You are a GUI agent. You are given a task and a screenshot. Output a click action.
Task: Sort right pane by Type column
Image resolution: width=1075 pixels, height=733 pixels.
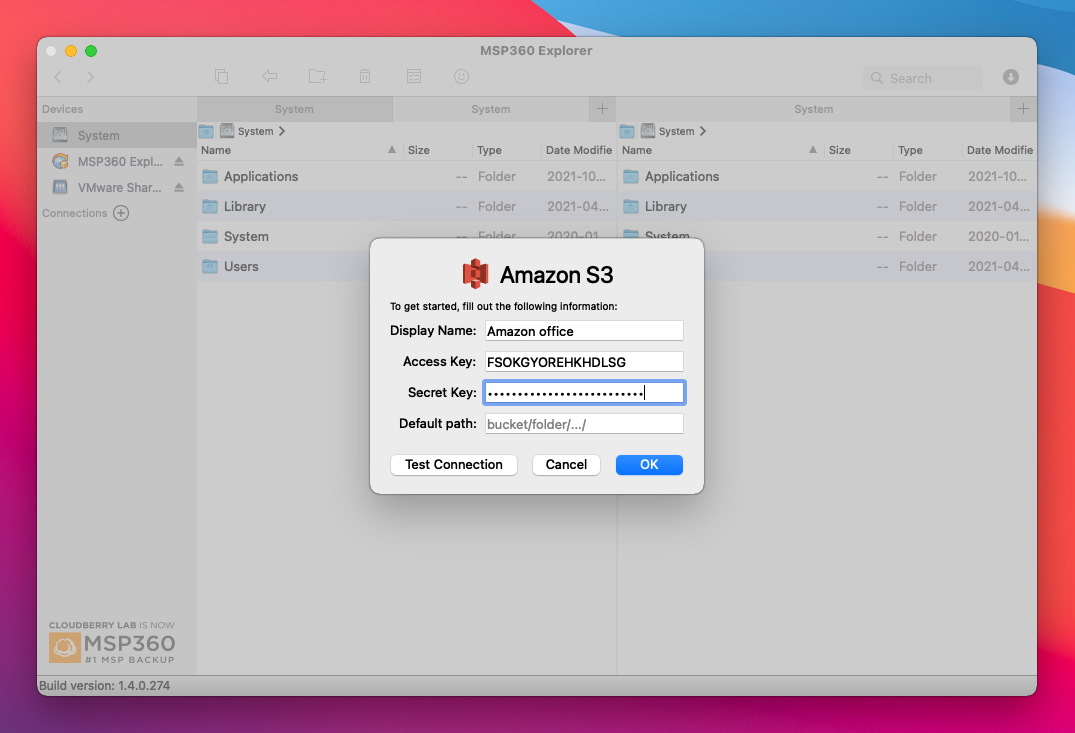(928, 149)
